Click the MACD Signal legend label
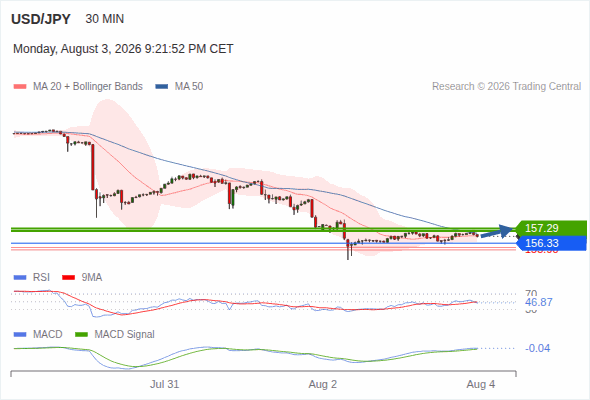This screenshot has height=400, width=590. [x=125, y=334]
